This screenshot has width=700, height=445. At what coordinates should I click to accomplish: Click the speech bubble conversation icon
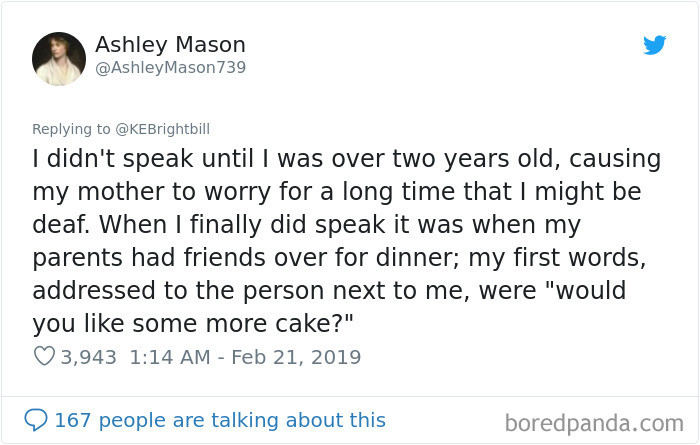(36, 420)
